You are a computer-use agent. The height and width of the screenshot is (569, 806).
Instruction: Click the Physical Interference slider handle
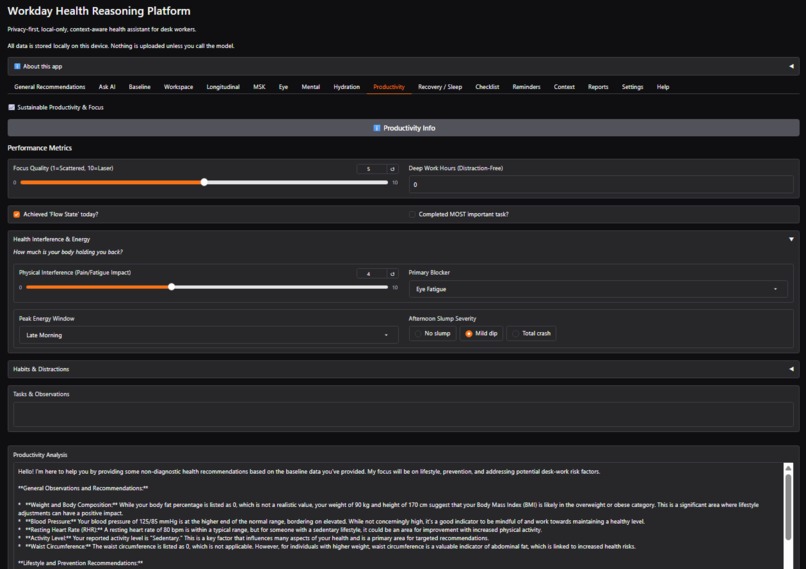click(171, 287)
